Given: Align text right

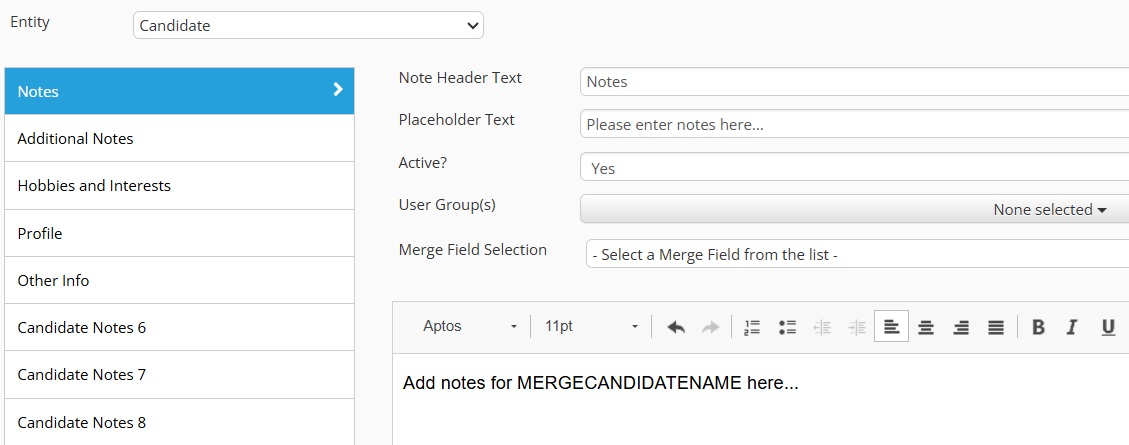Looking at the screenshot, I should click(x=961, y=327).
